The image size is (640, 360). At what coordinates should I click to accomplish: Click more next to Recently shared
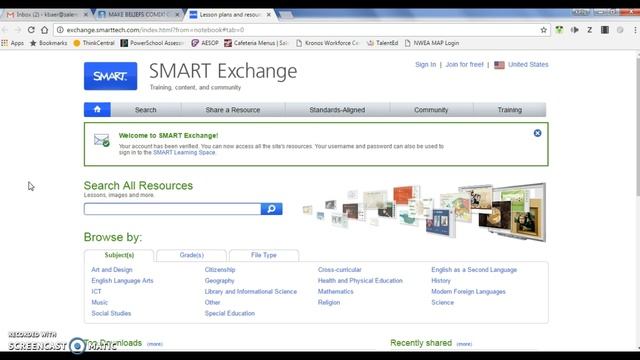pos(464,344)
